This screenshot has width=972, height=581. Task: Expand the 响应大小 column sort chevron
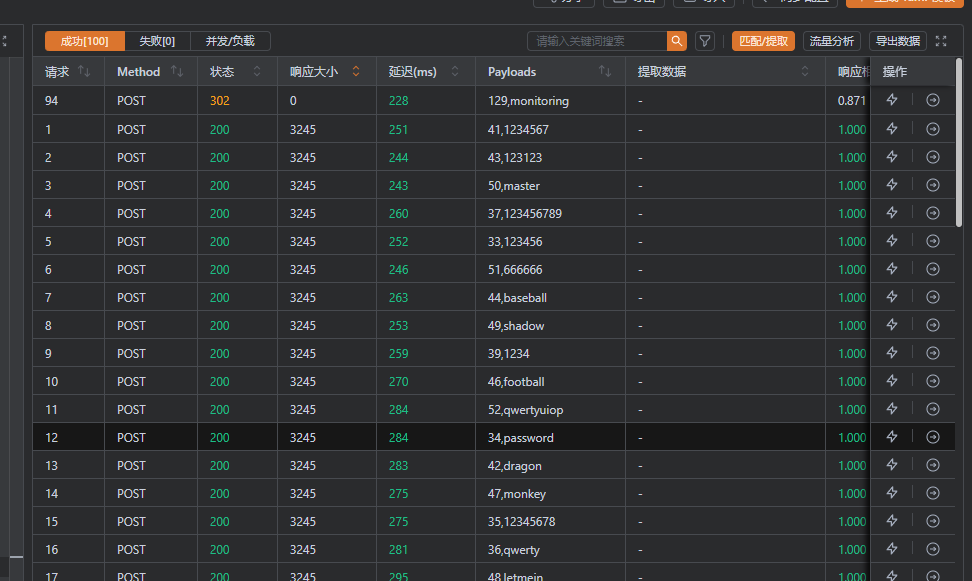coord(356,72)
